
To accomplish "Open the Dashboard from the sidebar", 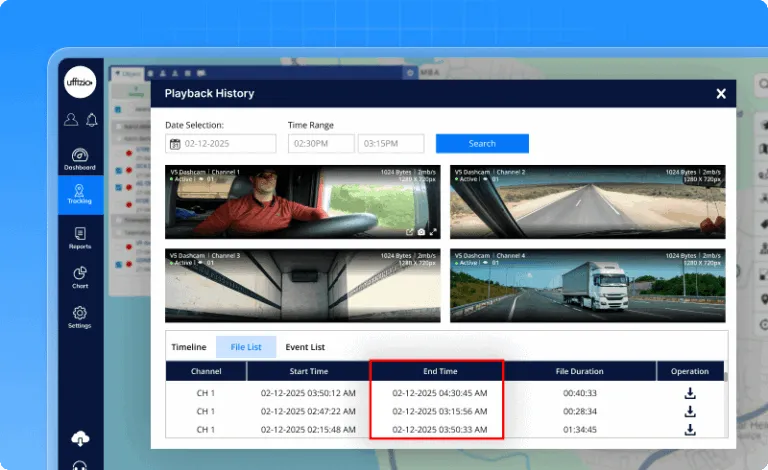I will click(x=80, y=158).
